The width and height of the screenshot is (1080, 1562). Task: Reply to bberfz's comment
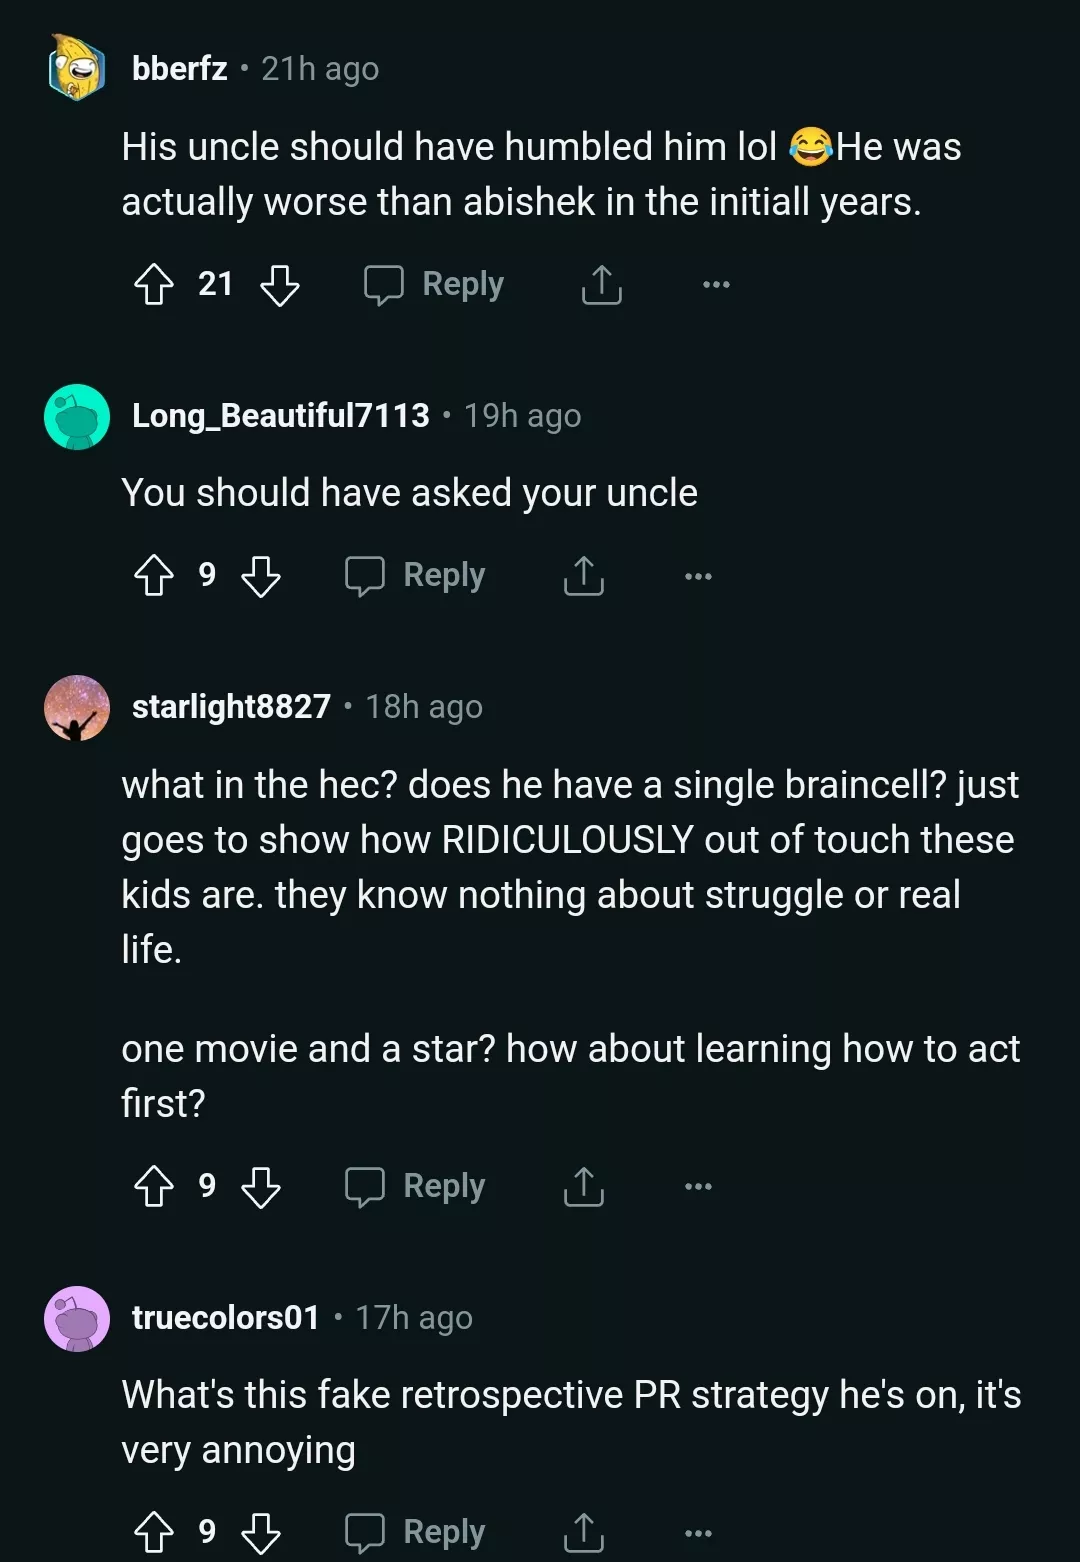point(434,285)
